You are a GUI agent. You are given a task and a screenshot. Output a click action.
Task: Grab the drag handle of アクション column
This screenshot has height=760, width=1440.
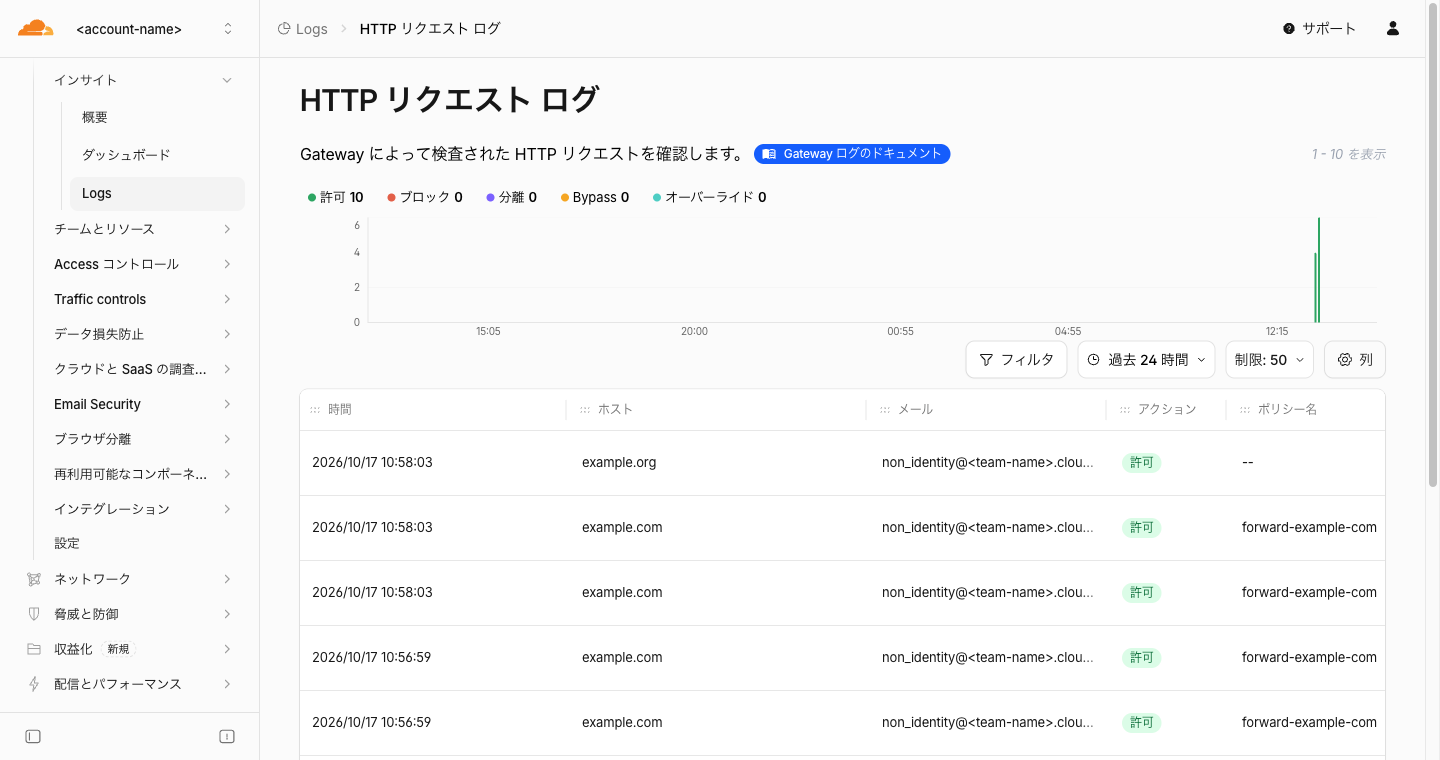point(1125,410)
